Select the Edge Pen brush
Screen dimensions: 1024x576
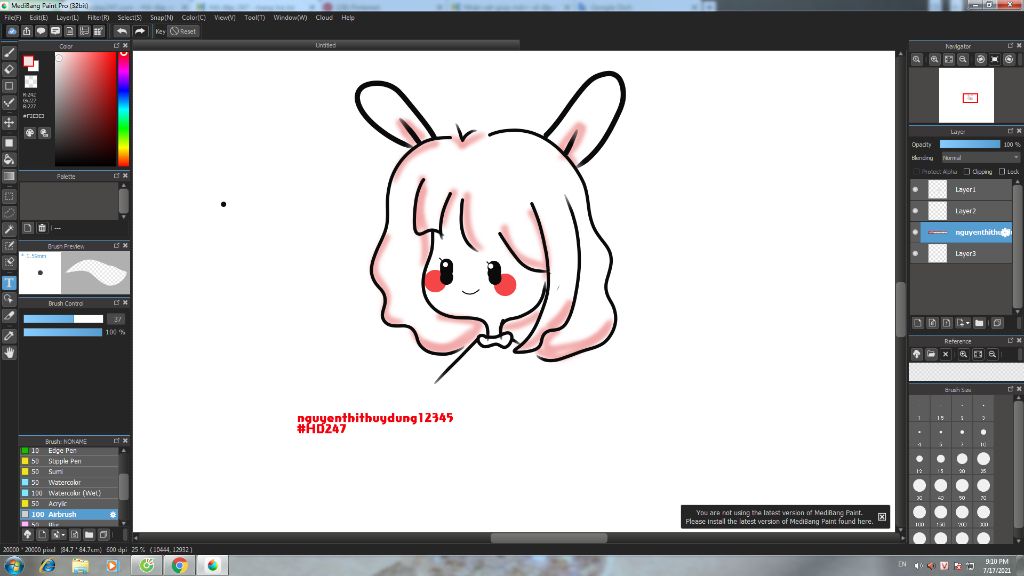[69, 451]
